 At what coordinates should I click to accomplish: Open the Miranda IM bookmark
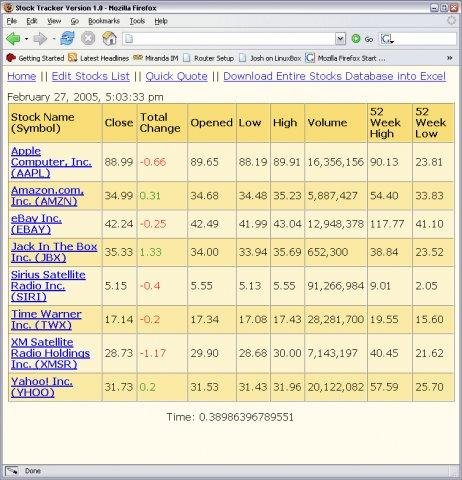pyautogui.click(x=155, y=58)
